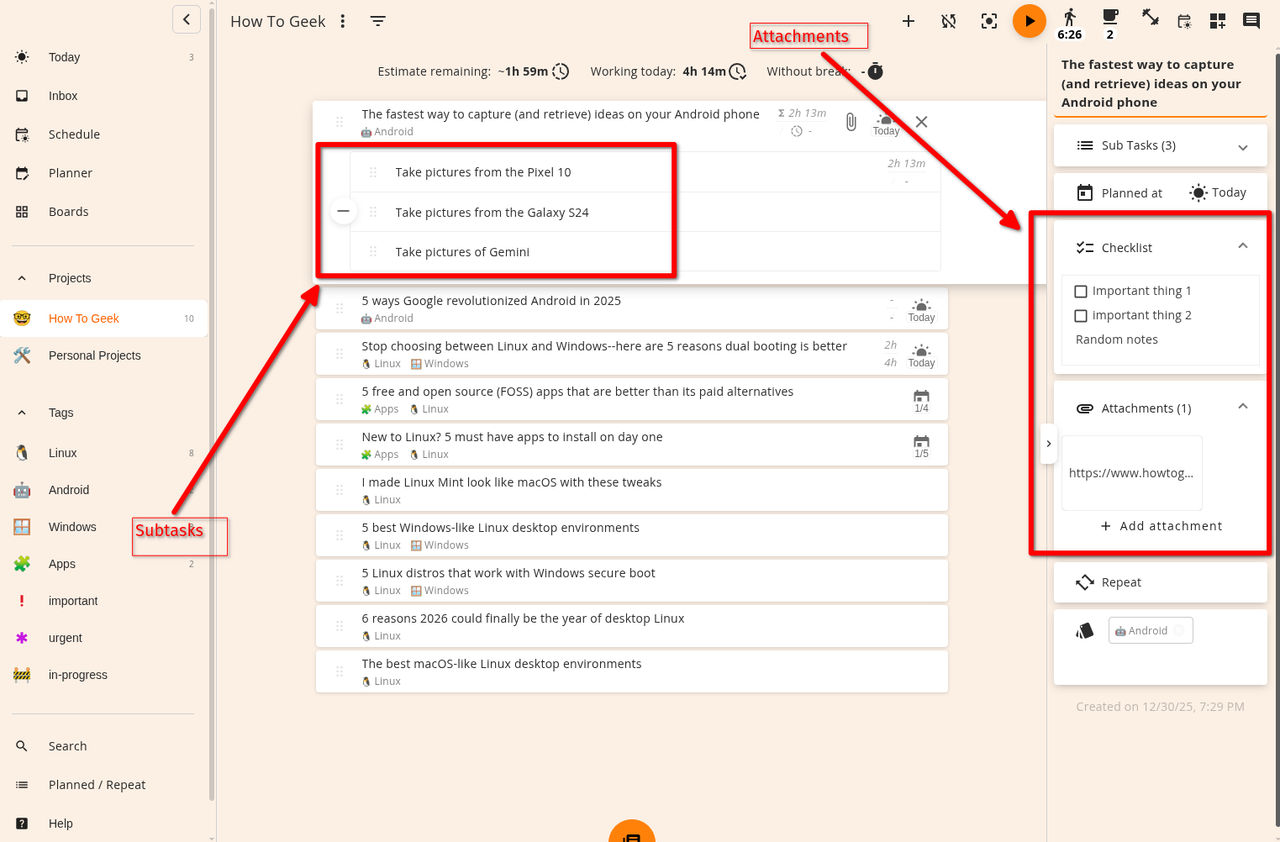The image size is (1280, 842).
Task: Open the How To Geek project three-dot menu
Action: (x=343, y=21)
